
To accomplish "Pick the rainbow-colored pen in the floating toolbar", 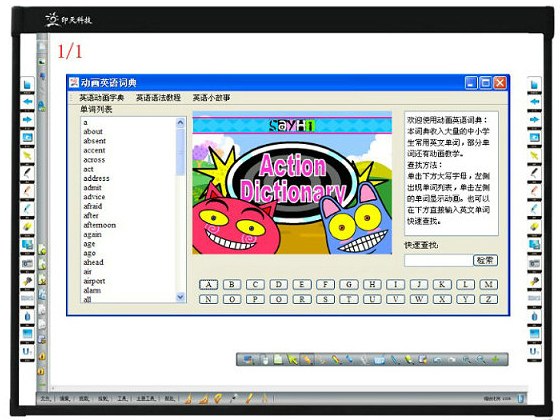I will pos(336,359).
